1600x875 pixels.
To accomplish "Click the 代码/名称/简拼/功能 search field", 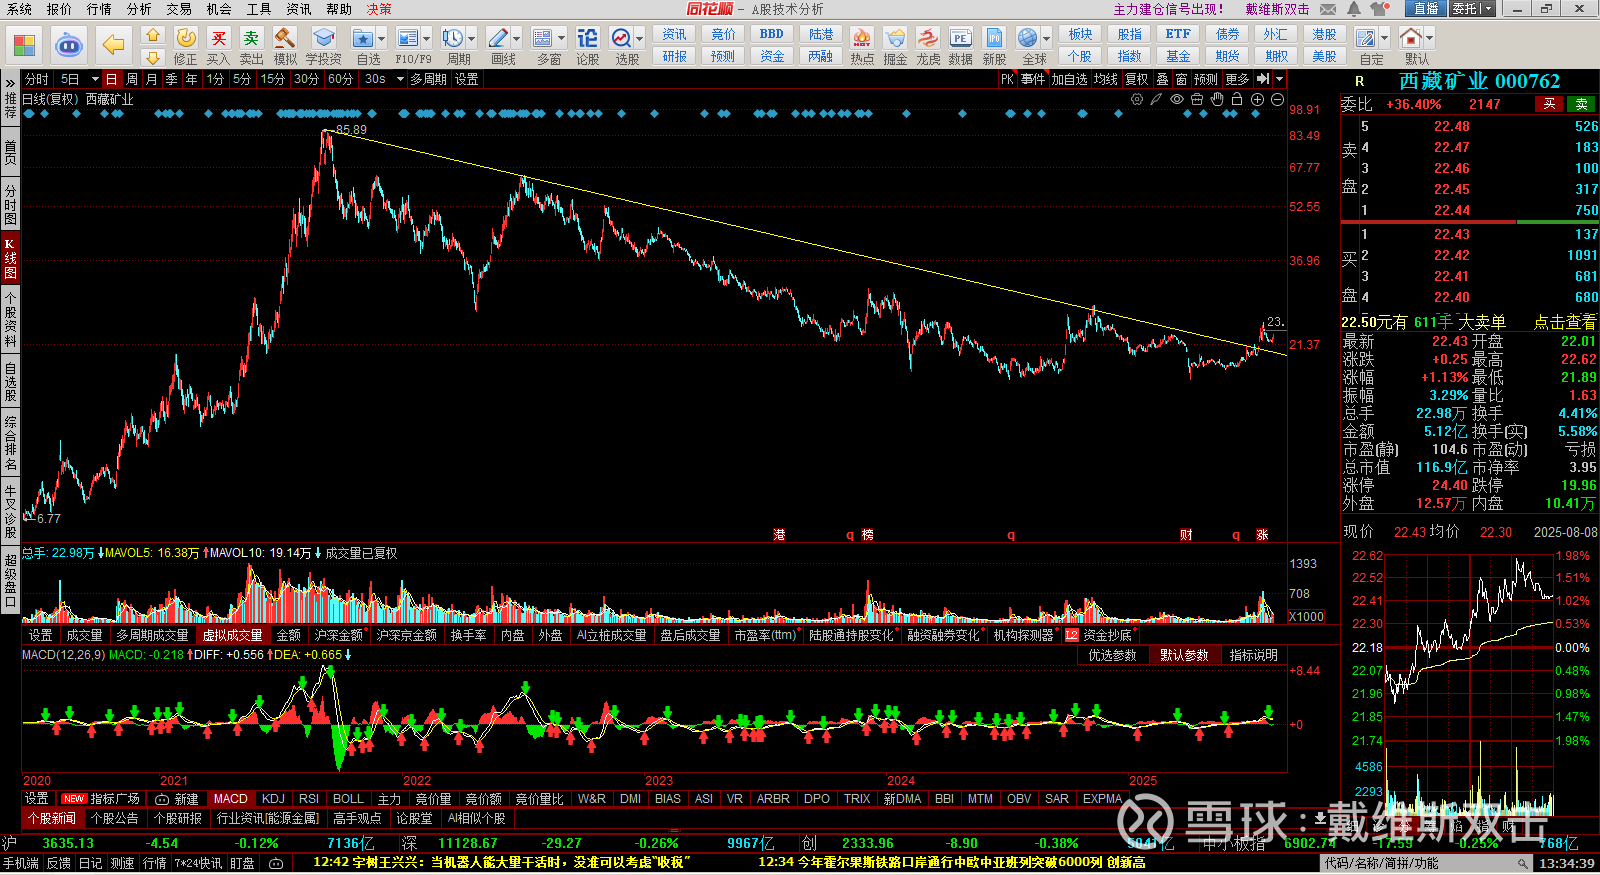I will click(x=1426, y=863).
